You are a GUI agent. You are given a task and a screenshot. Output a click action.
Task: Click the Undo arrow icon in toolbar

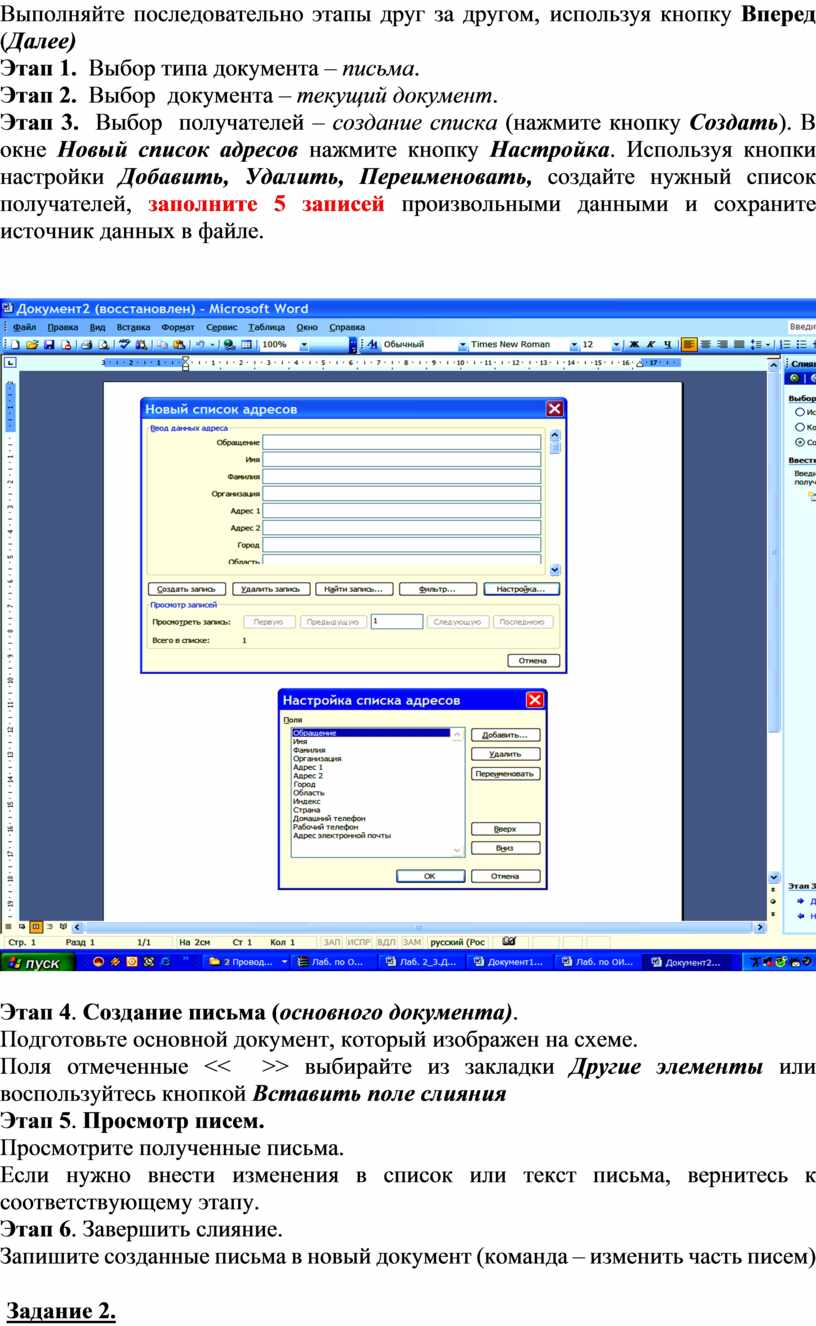pos(200,344)
